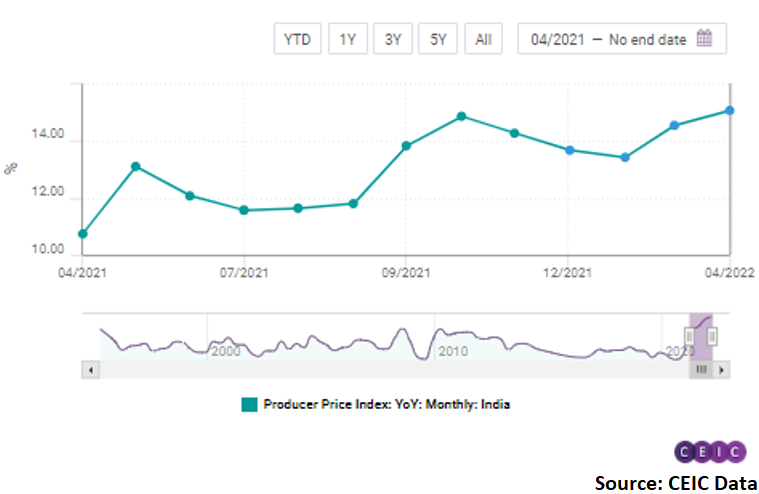Click near 2010 in the navigator timeline
Image resolution: width=759 pixels, height=494 pixels.
tap(453, 351)
